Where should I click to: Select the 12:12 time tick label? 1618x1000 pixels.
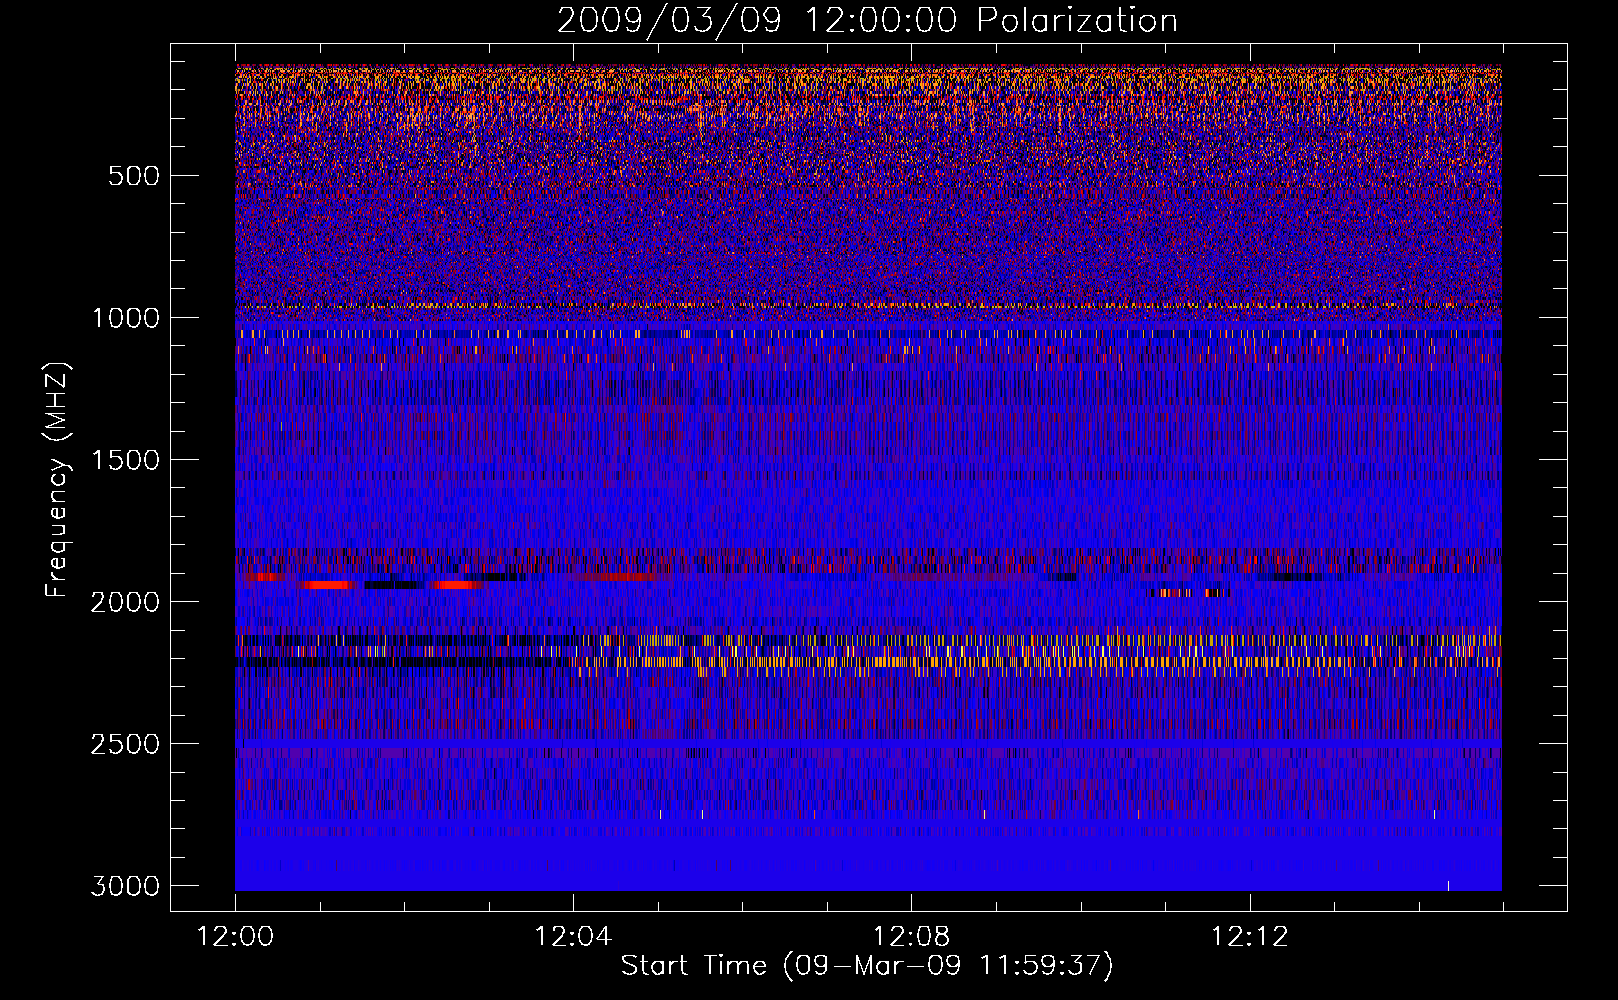click(1250, 937)
